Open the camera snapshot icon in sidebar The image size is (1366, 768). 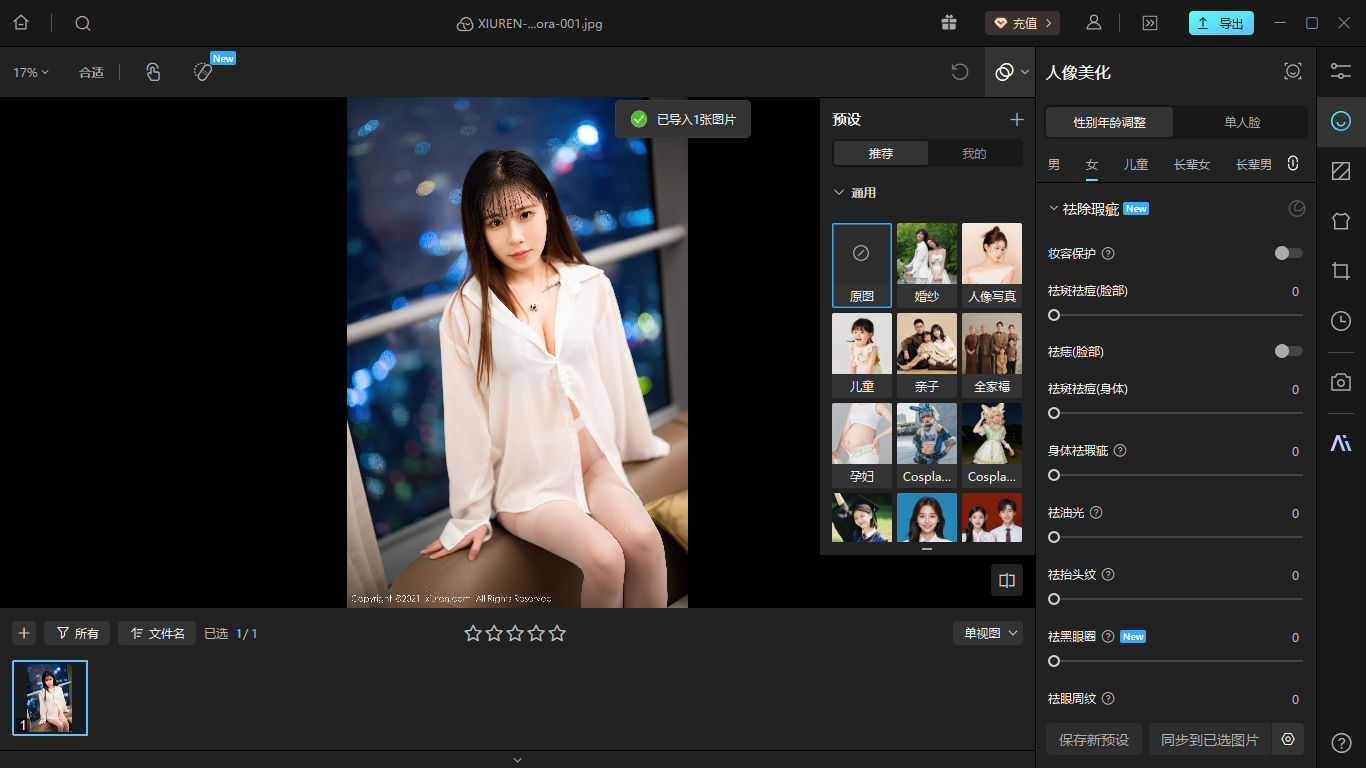click(1341, 382)
